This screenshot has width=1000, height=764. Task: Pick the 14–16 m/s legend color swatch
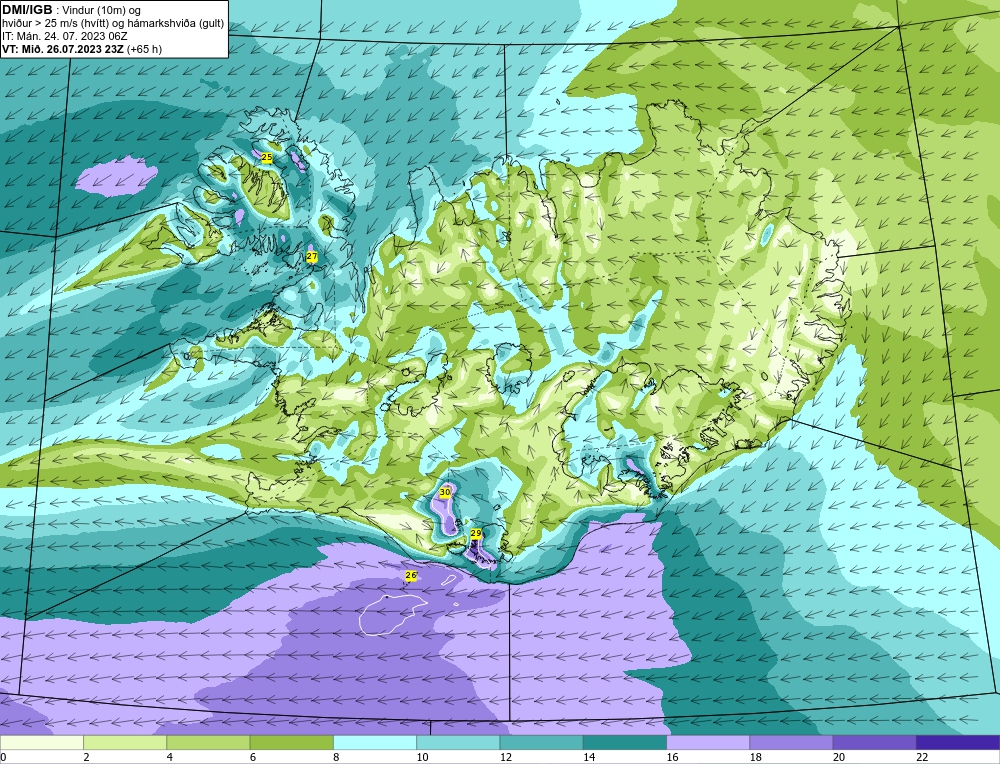click(624, 743)
